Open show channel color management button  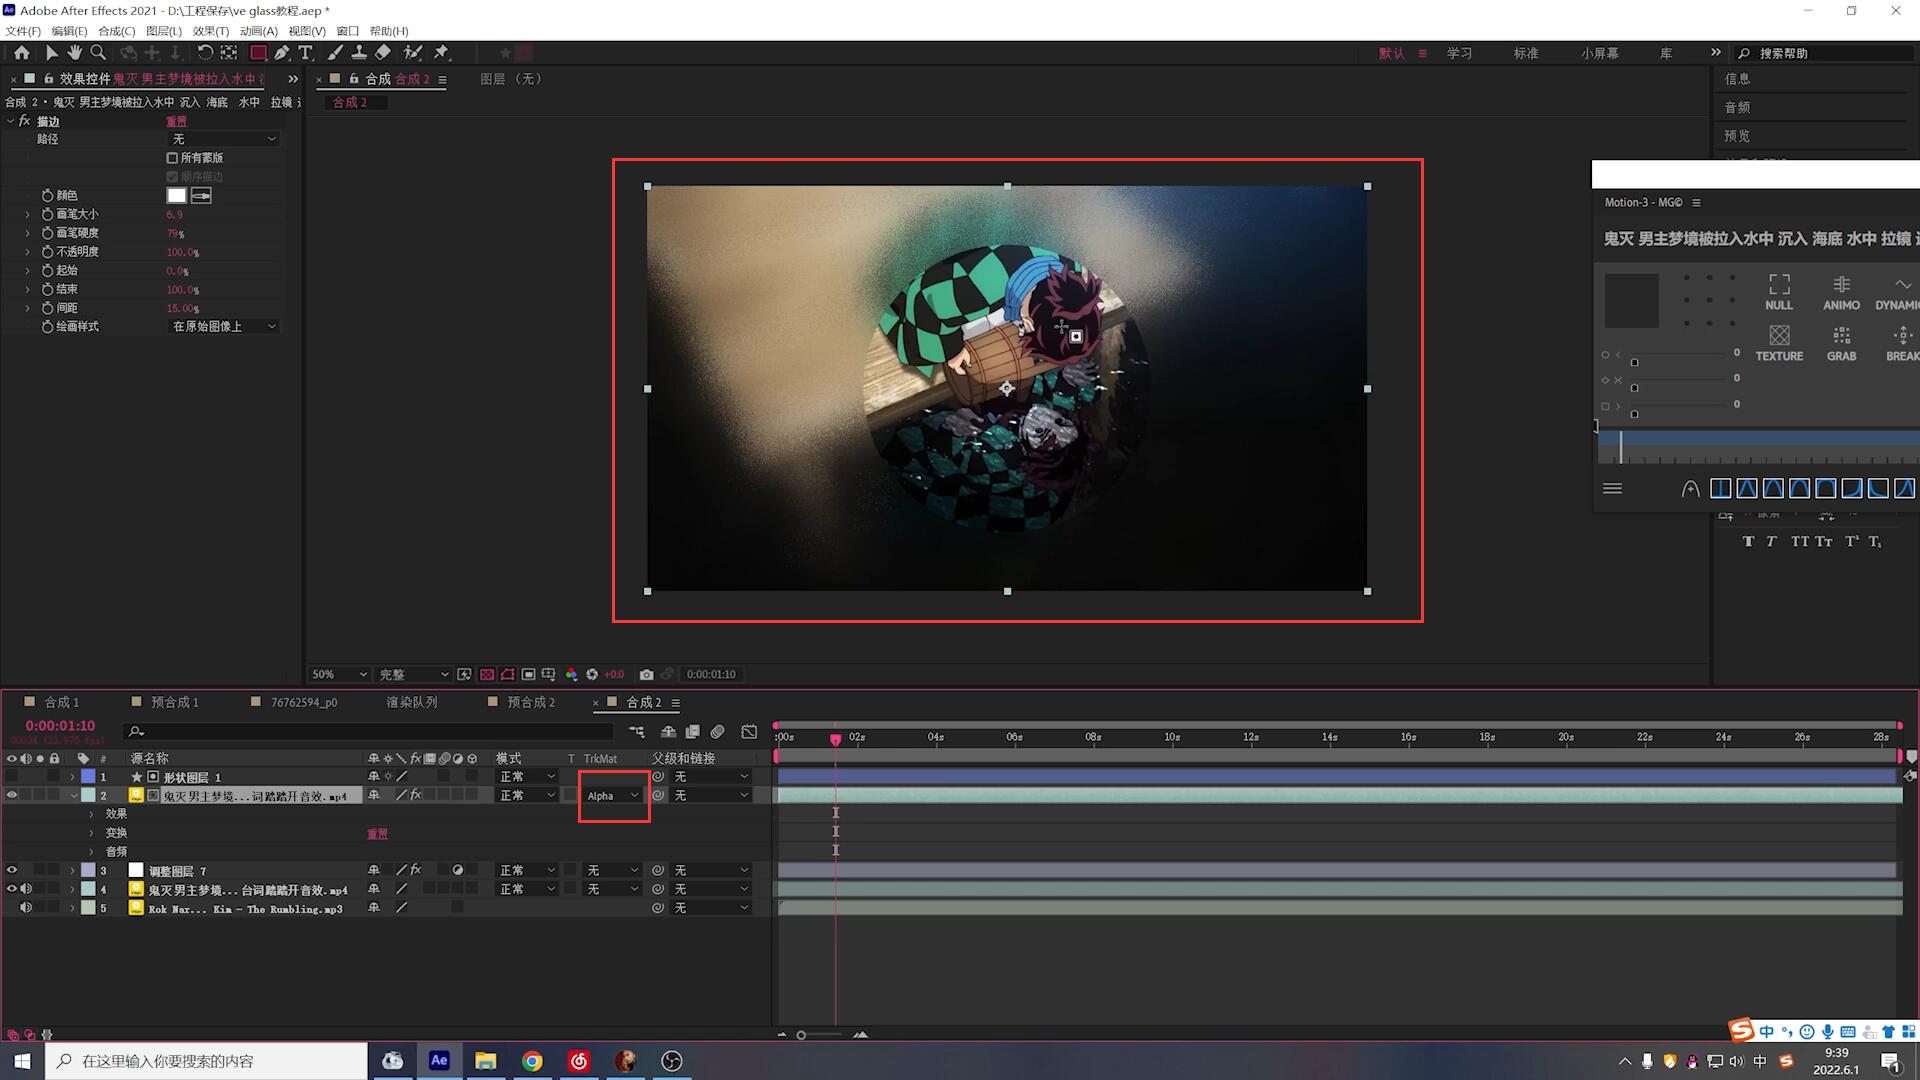point(571,675)
